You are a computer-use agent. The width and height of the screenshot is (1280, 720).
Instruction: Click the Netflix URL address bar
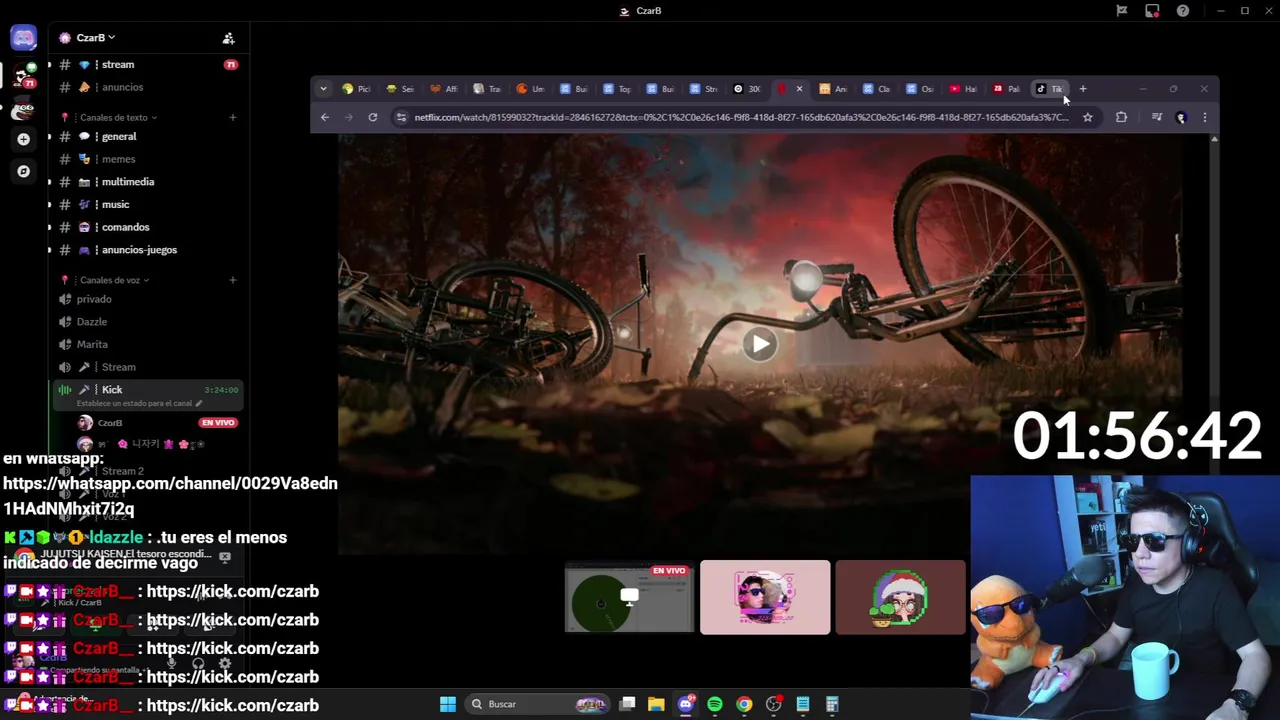(x=740, y=117)
